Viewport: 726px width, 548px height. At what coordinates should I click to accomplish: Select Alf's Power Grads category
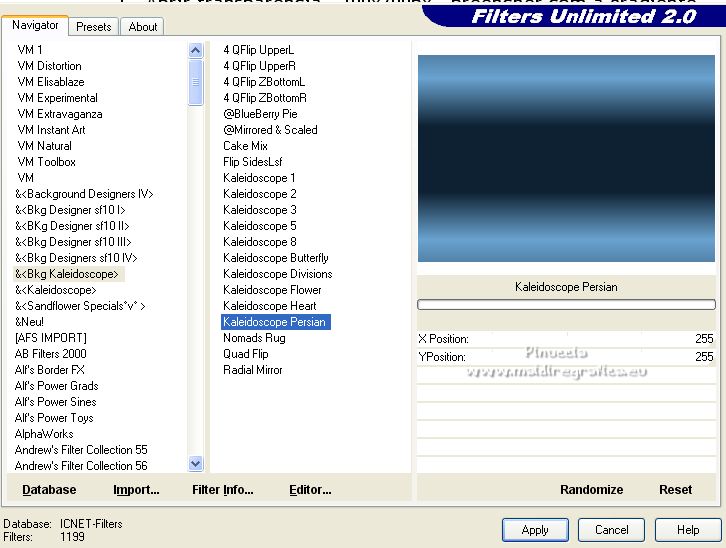point(56,386)
